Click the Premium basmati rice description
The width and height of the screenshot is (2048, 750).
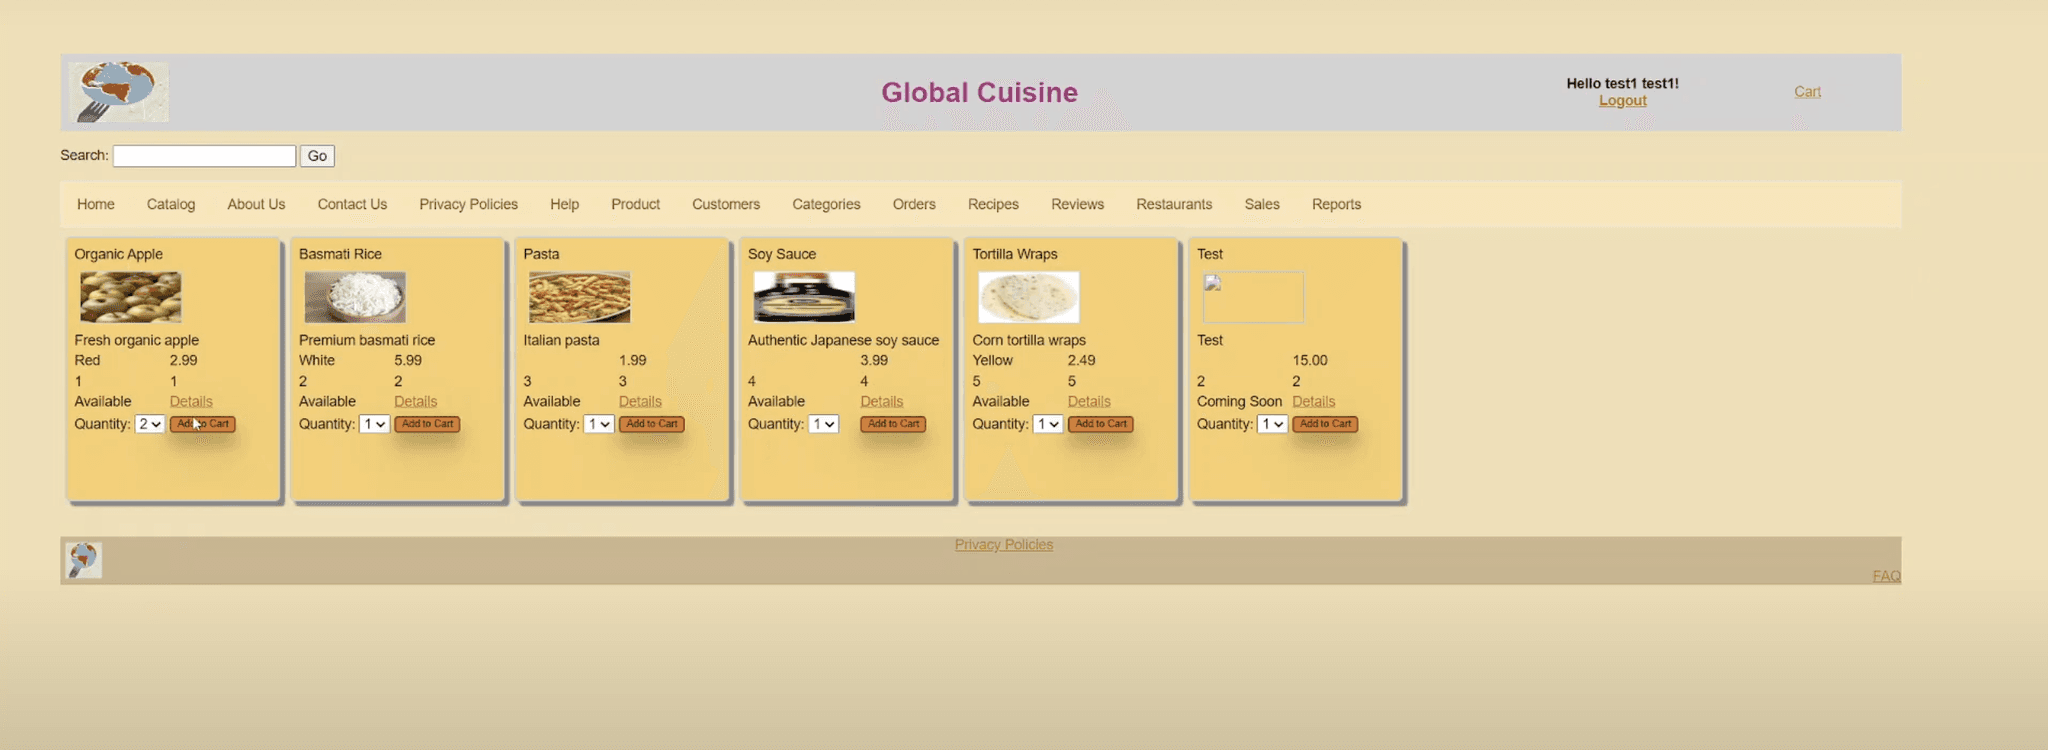(x=367, y=340)
